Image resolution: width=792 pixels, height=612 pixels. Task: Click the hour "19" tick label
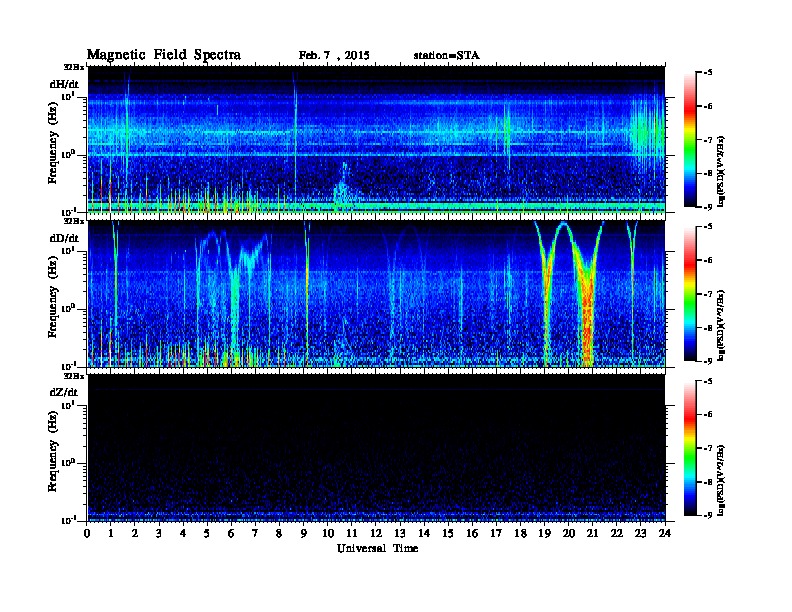[x=544, y=533]
